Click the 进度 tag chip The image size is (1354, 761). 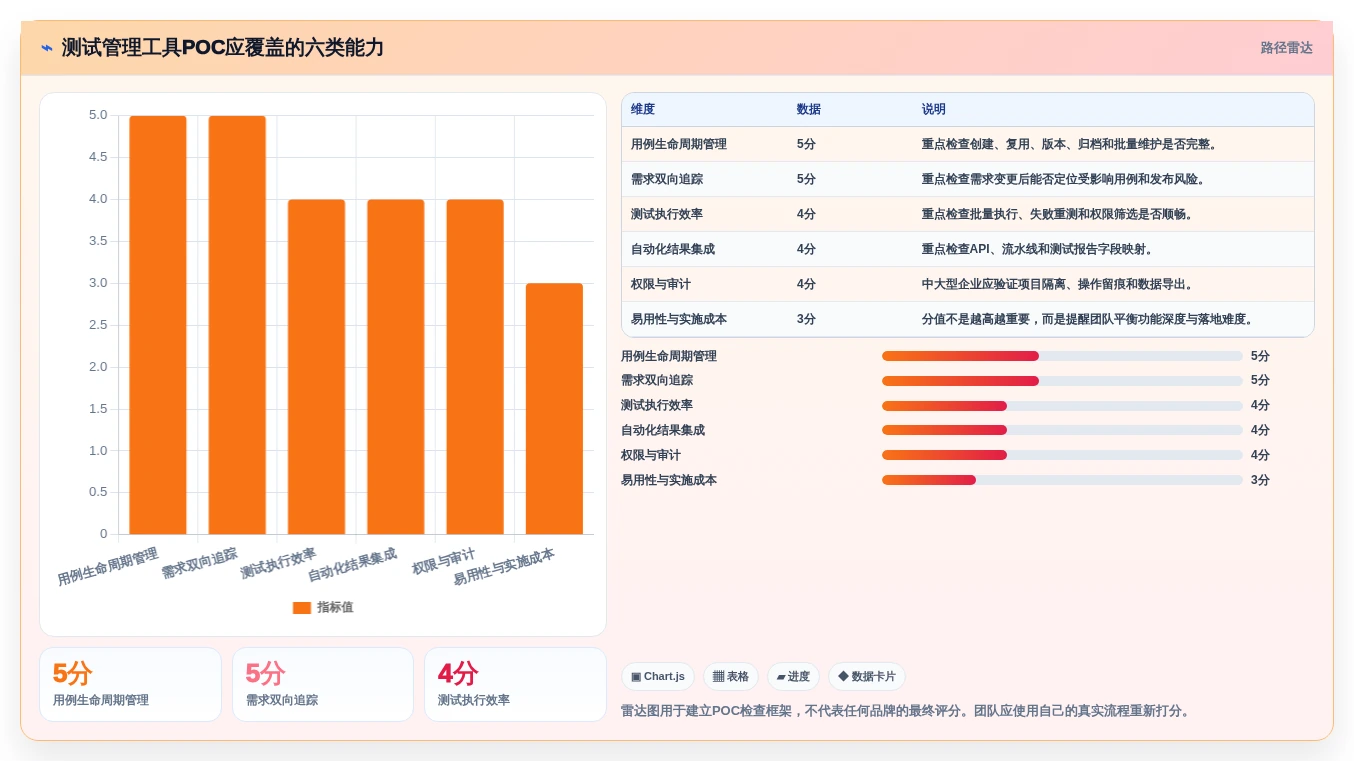tap(793, 677)
